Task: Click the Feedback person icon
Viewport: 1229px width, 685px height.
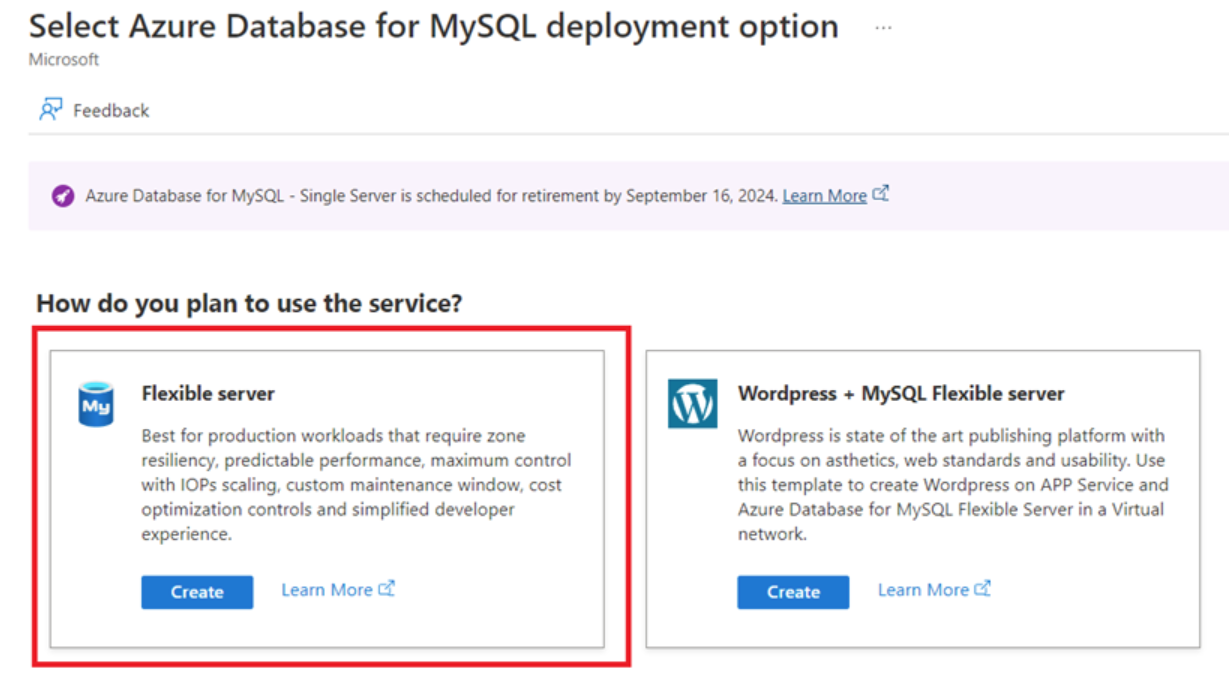Action: 51,109
